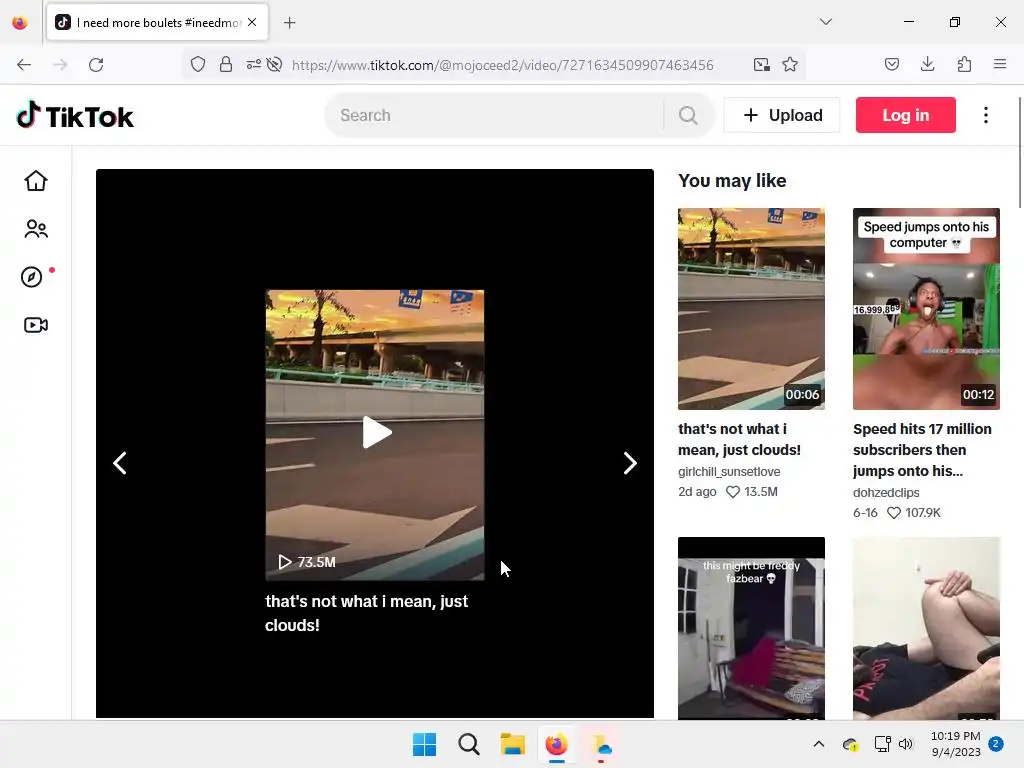Open the 'this might be freddy fazbear' thumbnail
1024x768 pixels.
pos(751,628)
